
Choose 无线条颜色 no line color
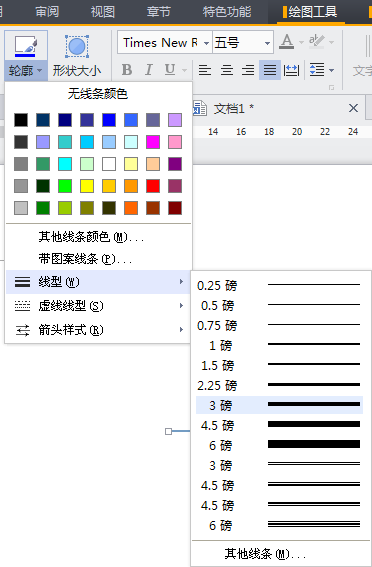pyautogui.click(x=98, y=94)
